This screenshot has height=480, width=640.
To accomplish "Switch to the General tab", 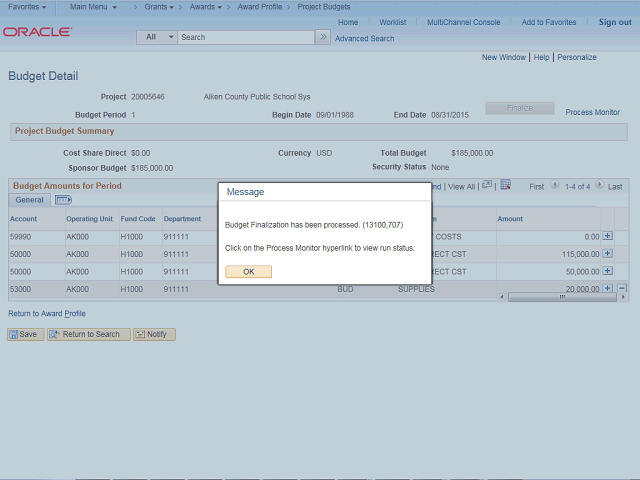I will [29, 200].
